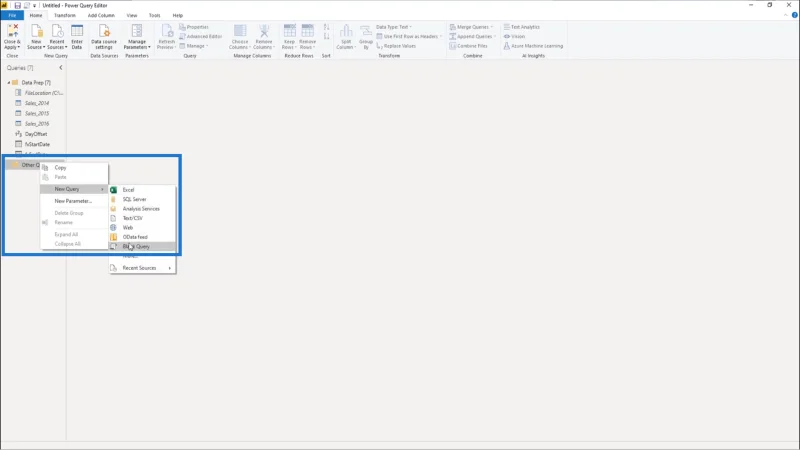Choose OData feed in the submenu
This screenshot has height=450, width=800.
pos(142,237)
